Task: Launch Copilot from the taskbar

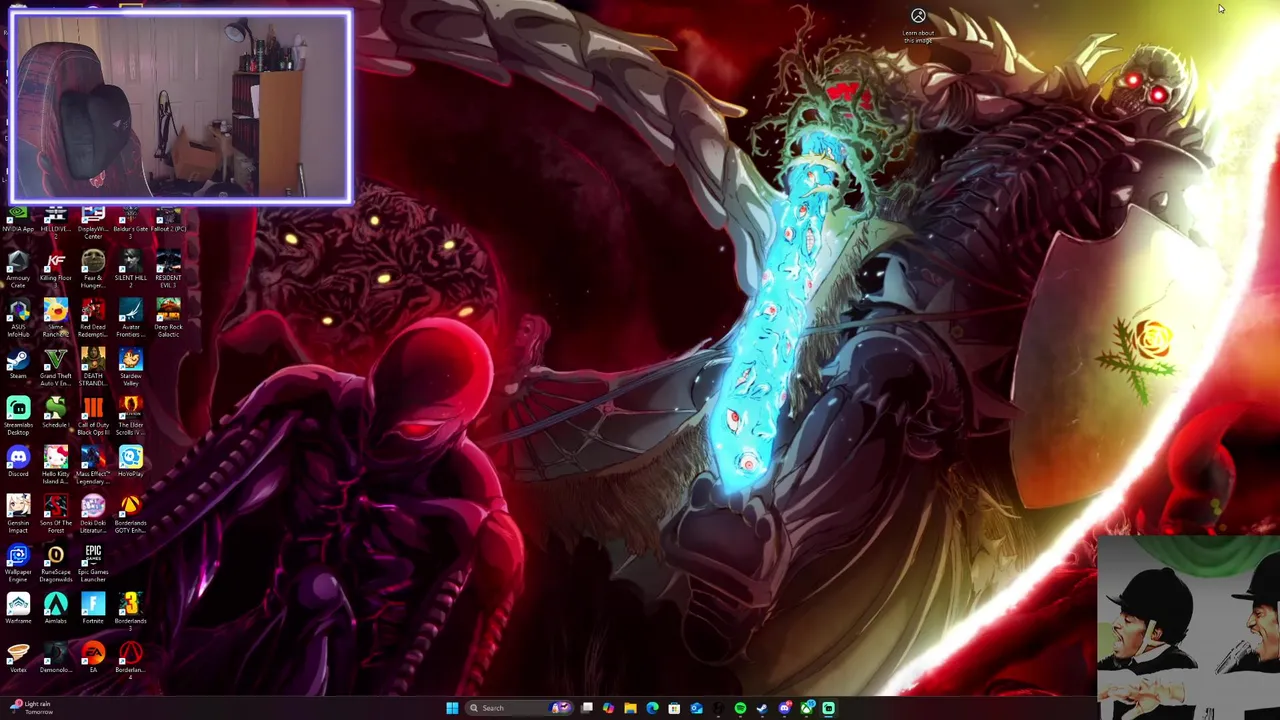Action: (608, 708)
